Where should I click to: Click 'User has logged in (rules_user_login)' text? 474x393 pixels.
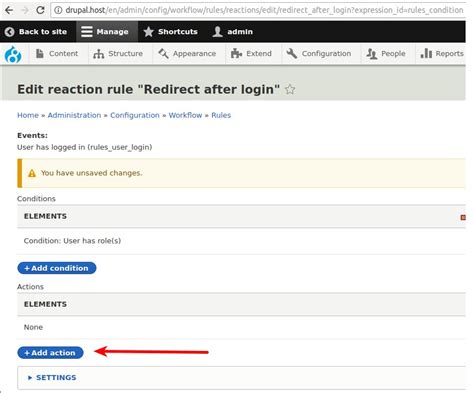click(x=85, y=147)
